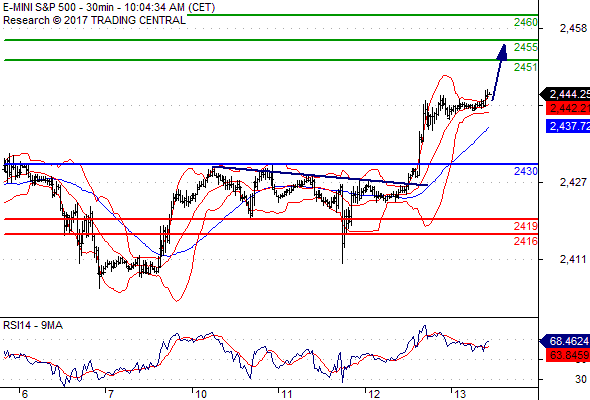Select the 'Research © 2017 TRADING CENTRAL' text
The height and width of the screenshot is (400, 590).
[x=94, y=20]
